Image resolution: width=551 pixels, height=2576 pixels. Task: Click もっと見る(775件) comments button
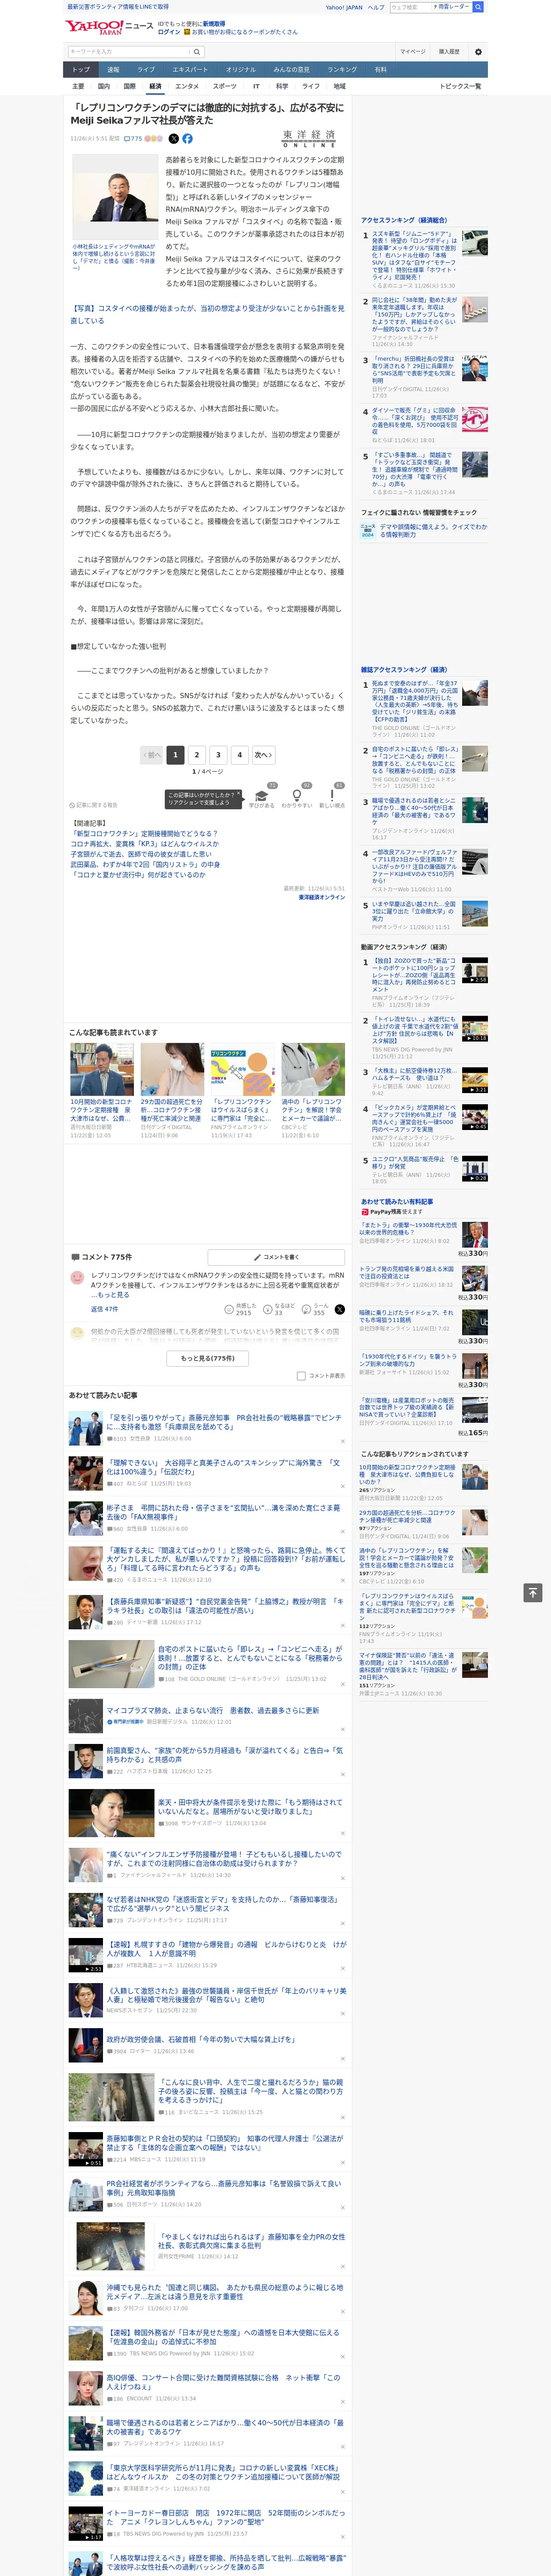tap(208, 1358)
